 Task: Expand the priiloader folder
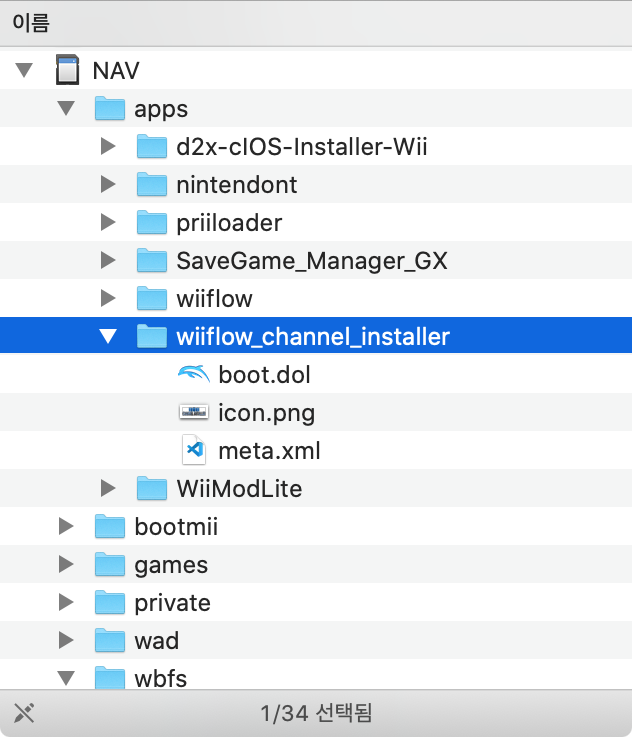[108, 222]
